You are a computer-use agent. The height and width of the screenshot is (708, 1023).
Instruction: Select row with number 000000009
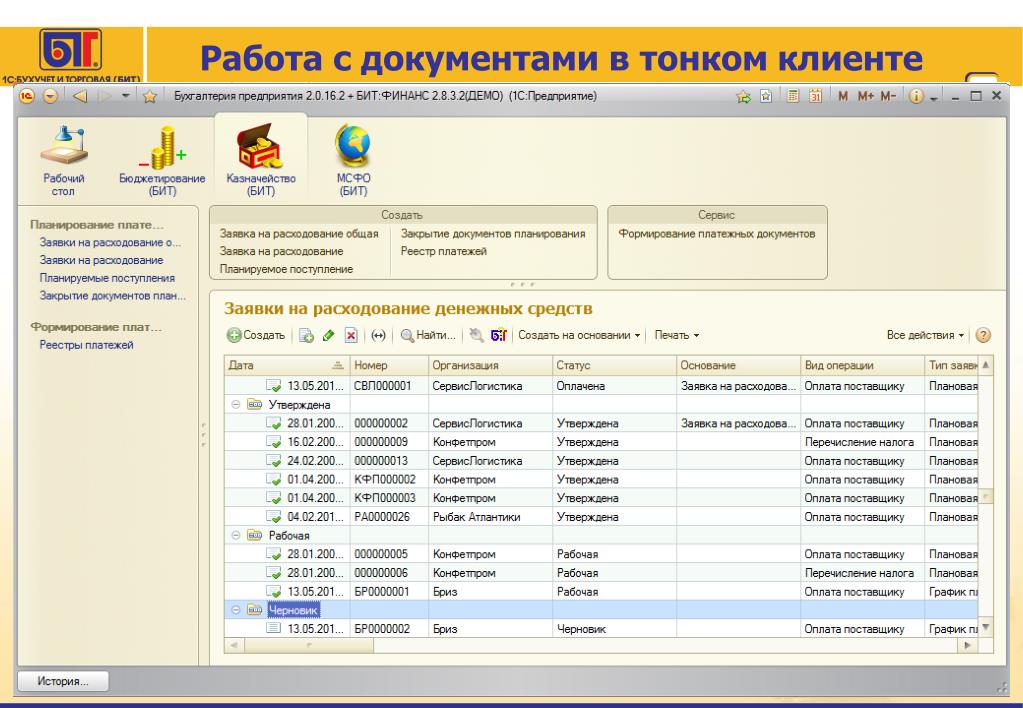click(601, 442)
